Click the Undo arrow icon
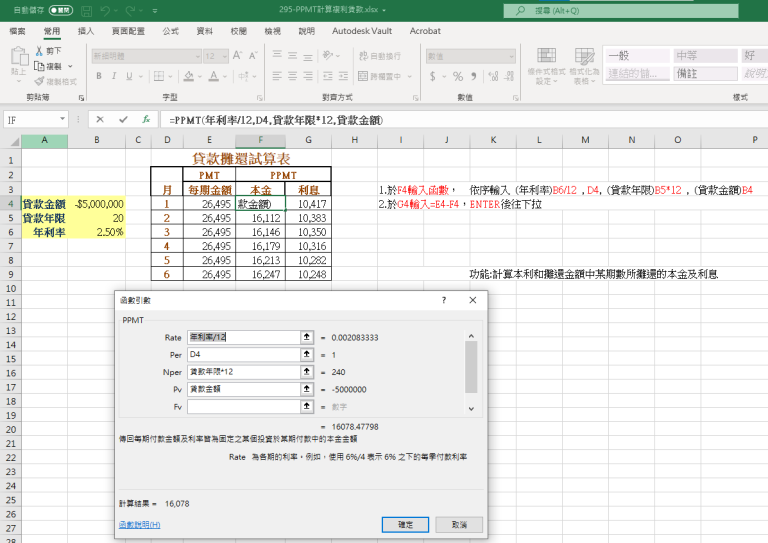Viewport: 768px width, 543px height. pyautogui.click(x=105, y=10)
